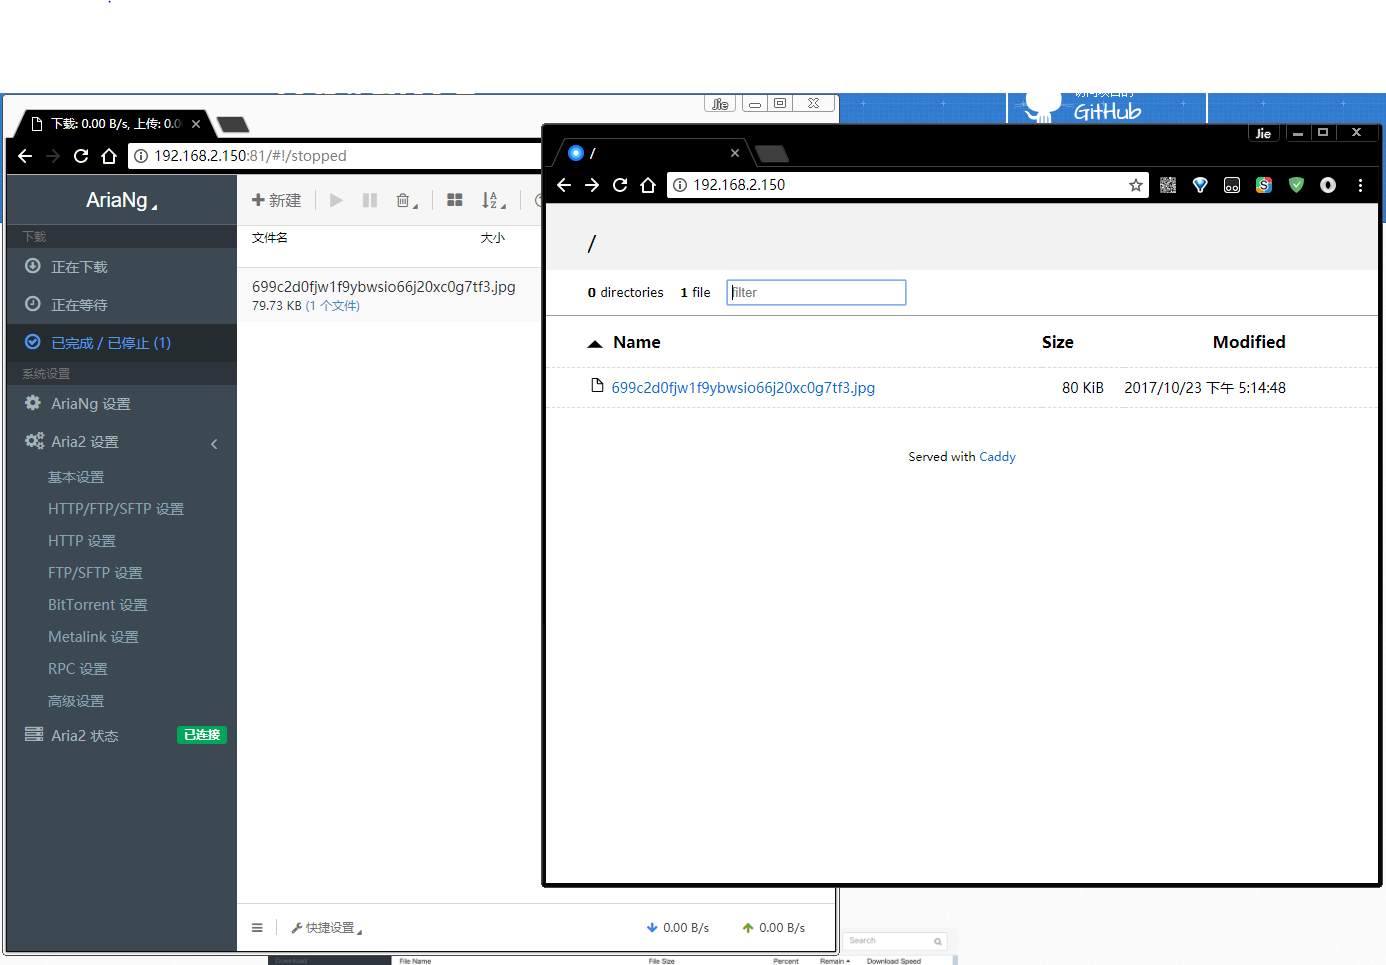The height and width of the screenshot is (965, 1386).
Task: Close the '/' tab in Caddy window
Action: pyautogui.click(x=735, y=153)
